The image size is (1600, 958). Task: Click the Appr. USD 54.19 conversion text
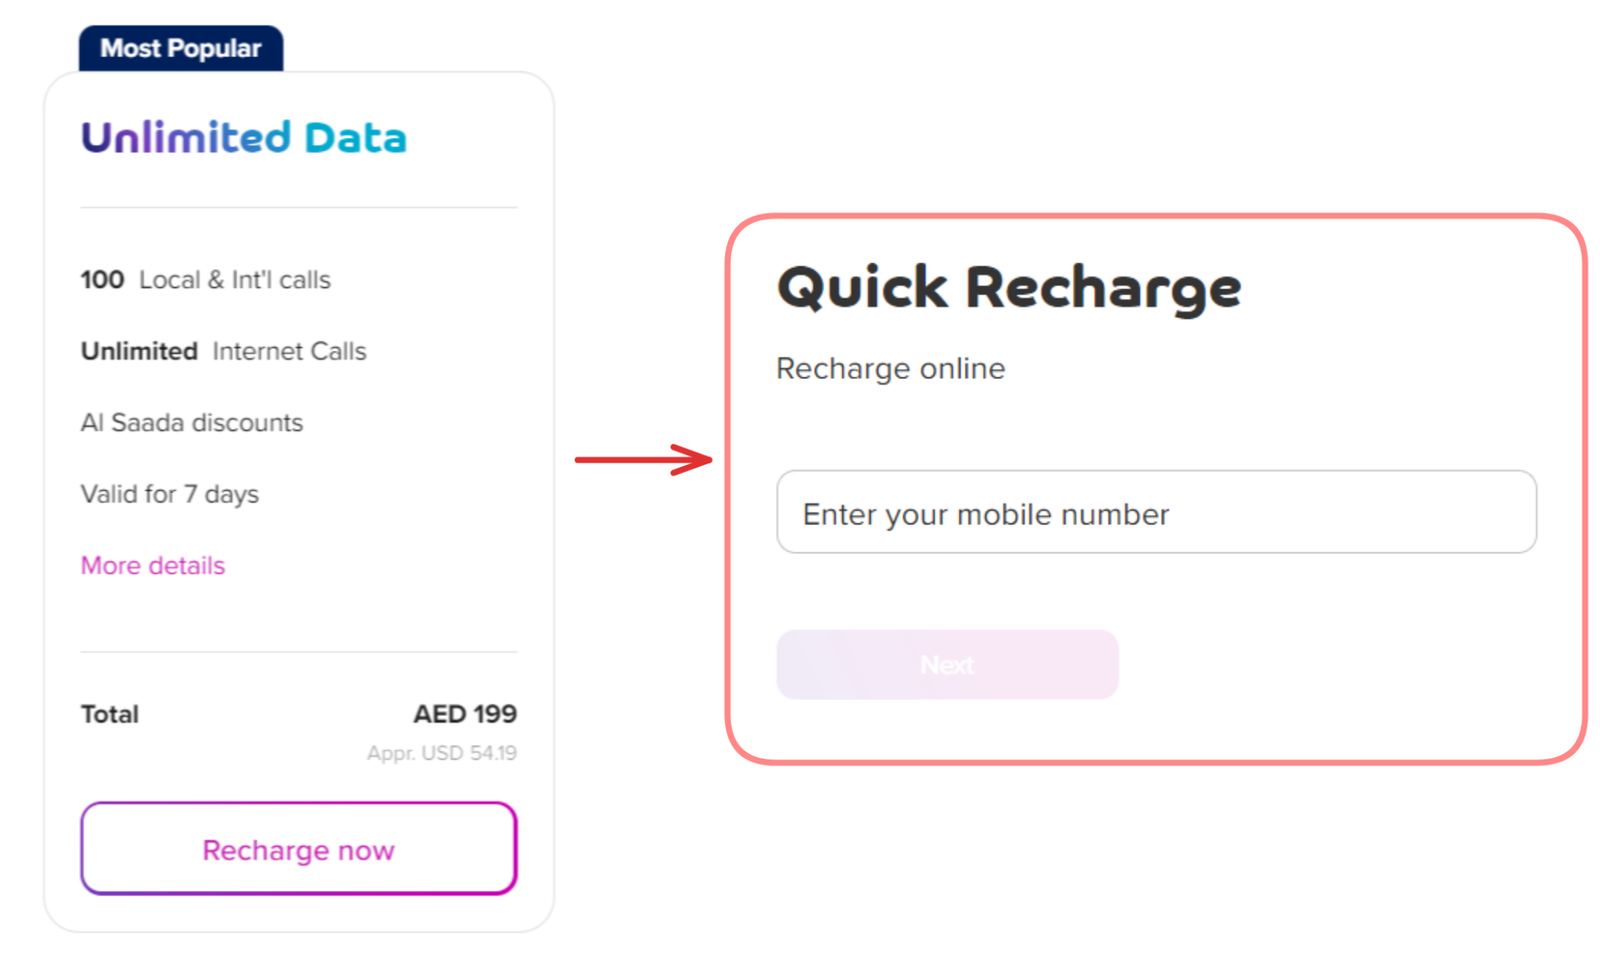pyautogui.click(x=442, y=752)
